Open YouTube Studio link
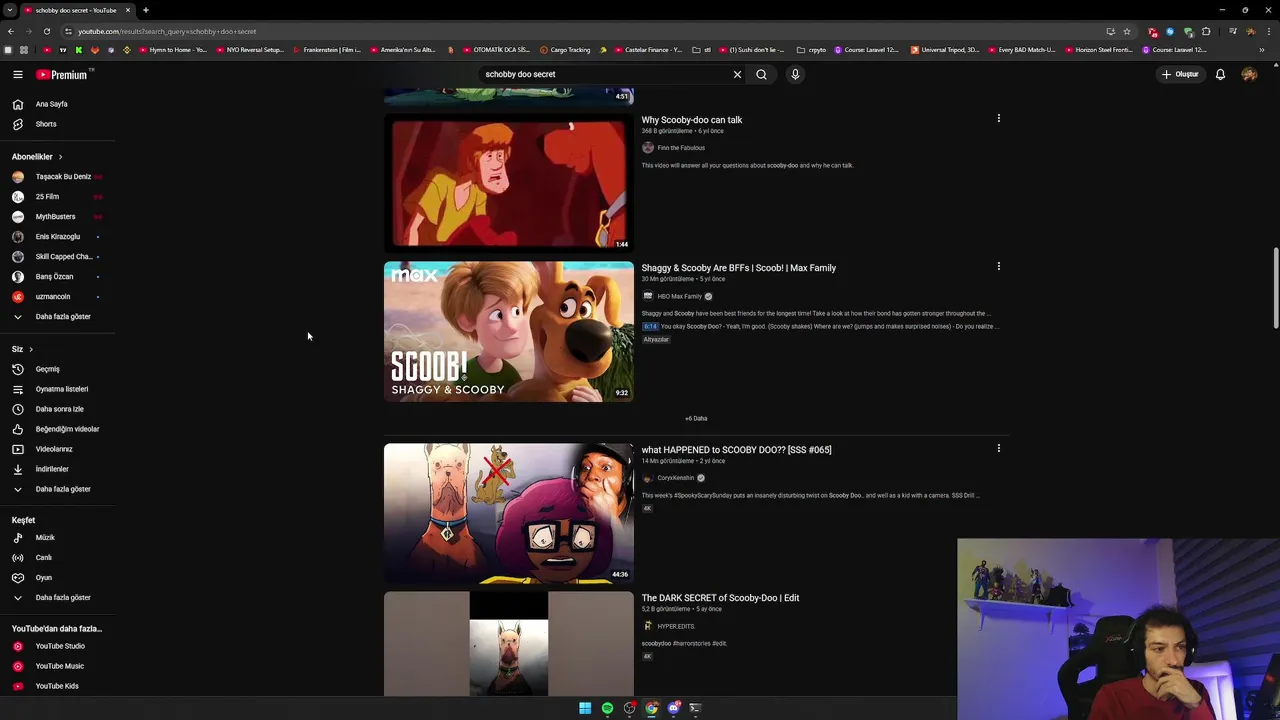 click(x=58, y=646)
